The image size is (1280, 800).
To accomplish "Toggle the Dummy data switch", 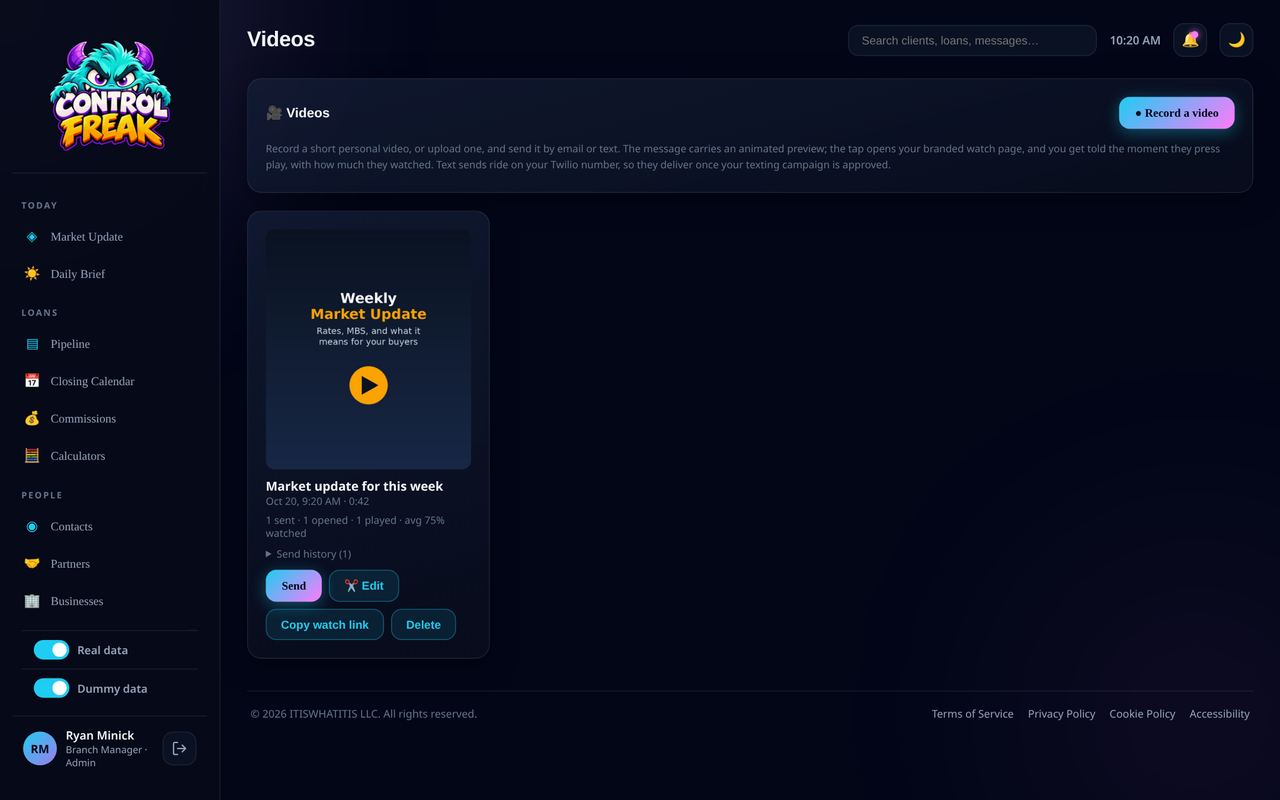I will 51,688.
